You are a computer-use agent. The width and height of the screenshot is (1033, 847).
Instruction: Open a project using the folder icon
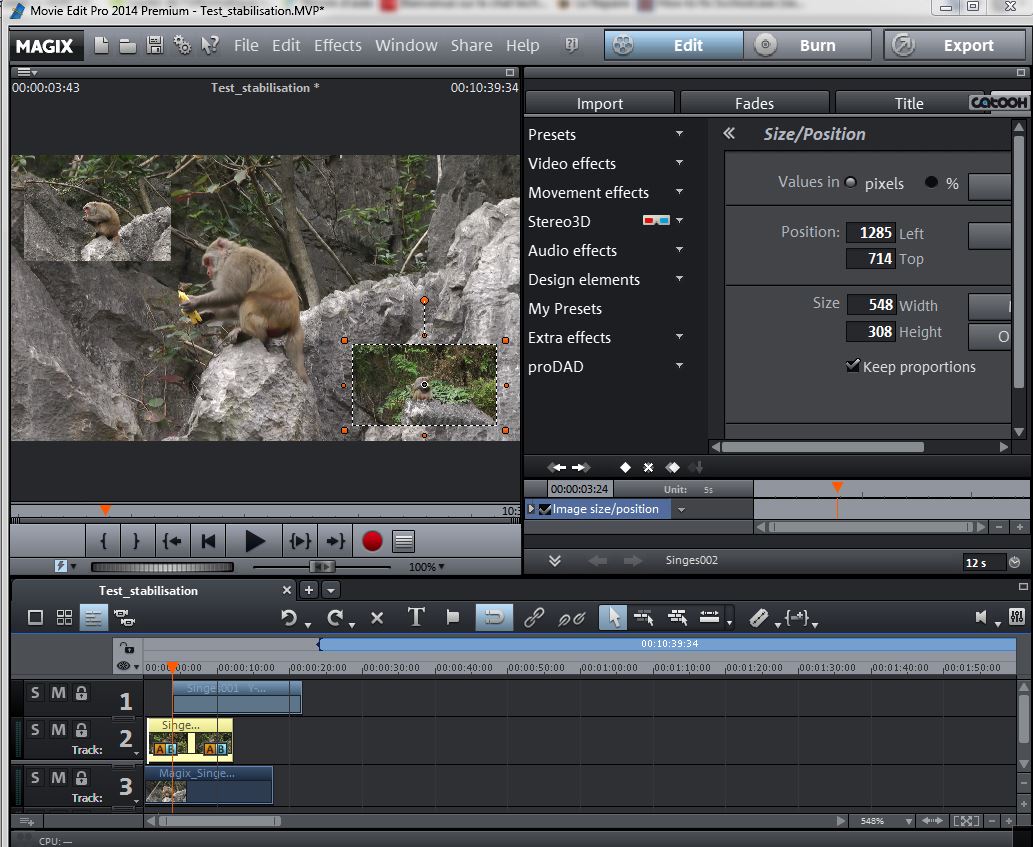128,45
